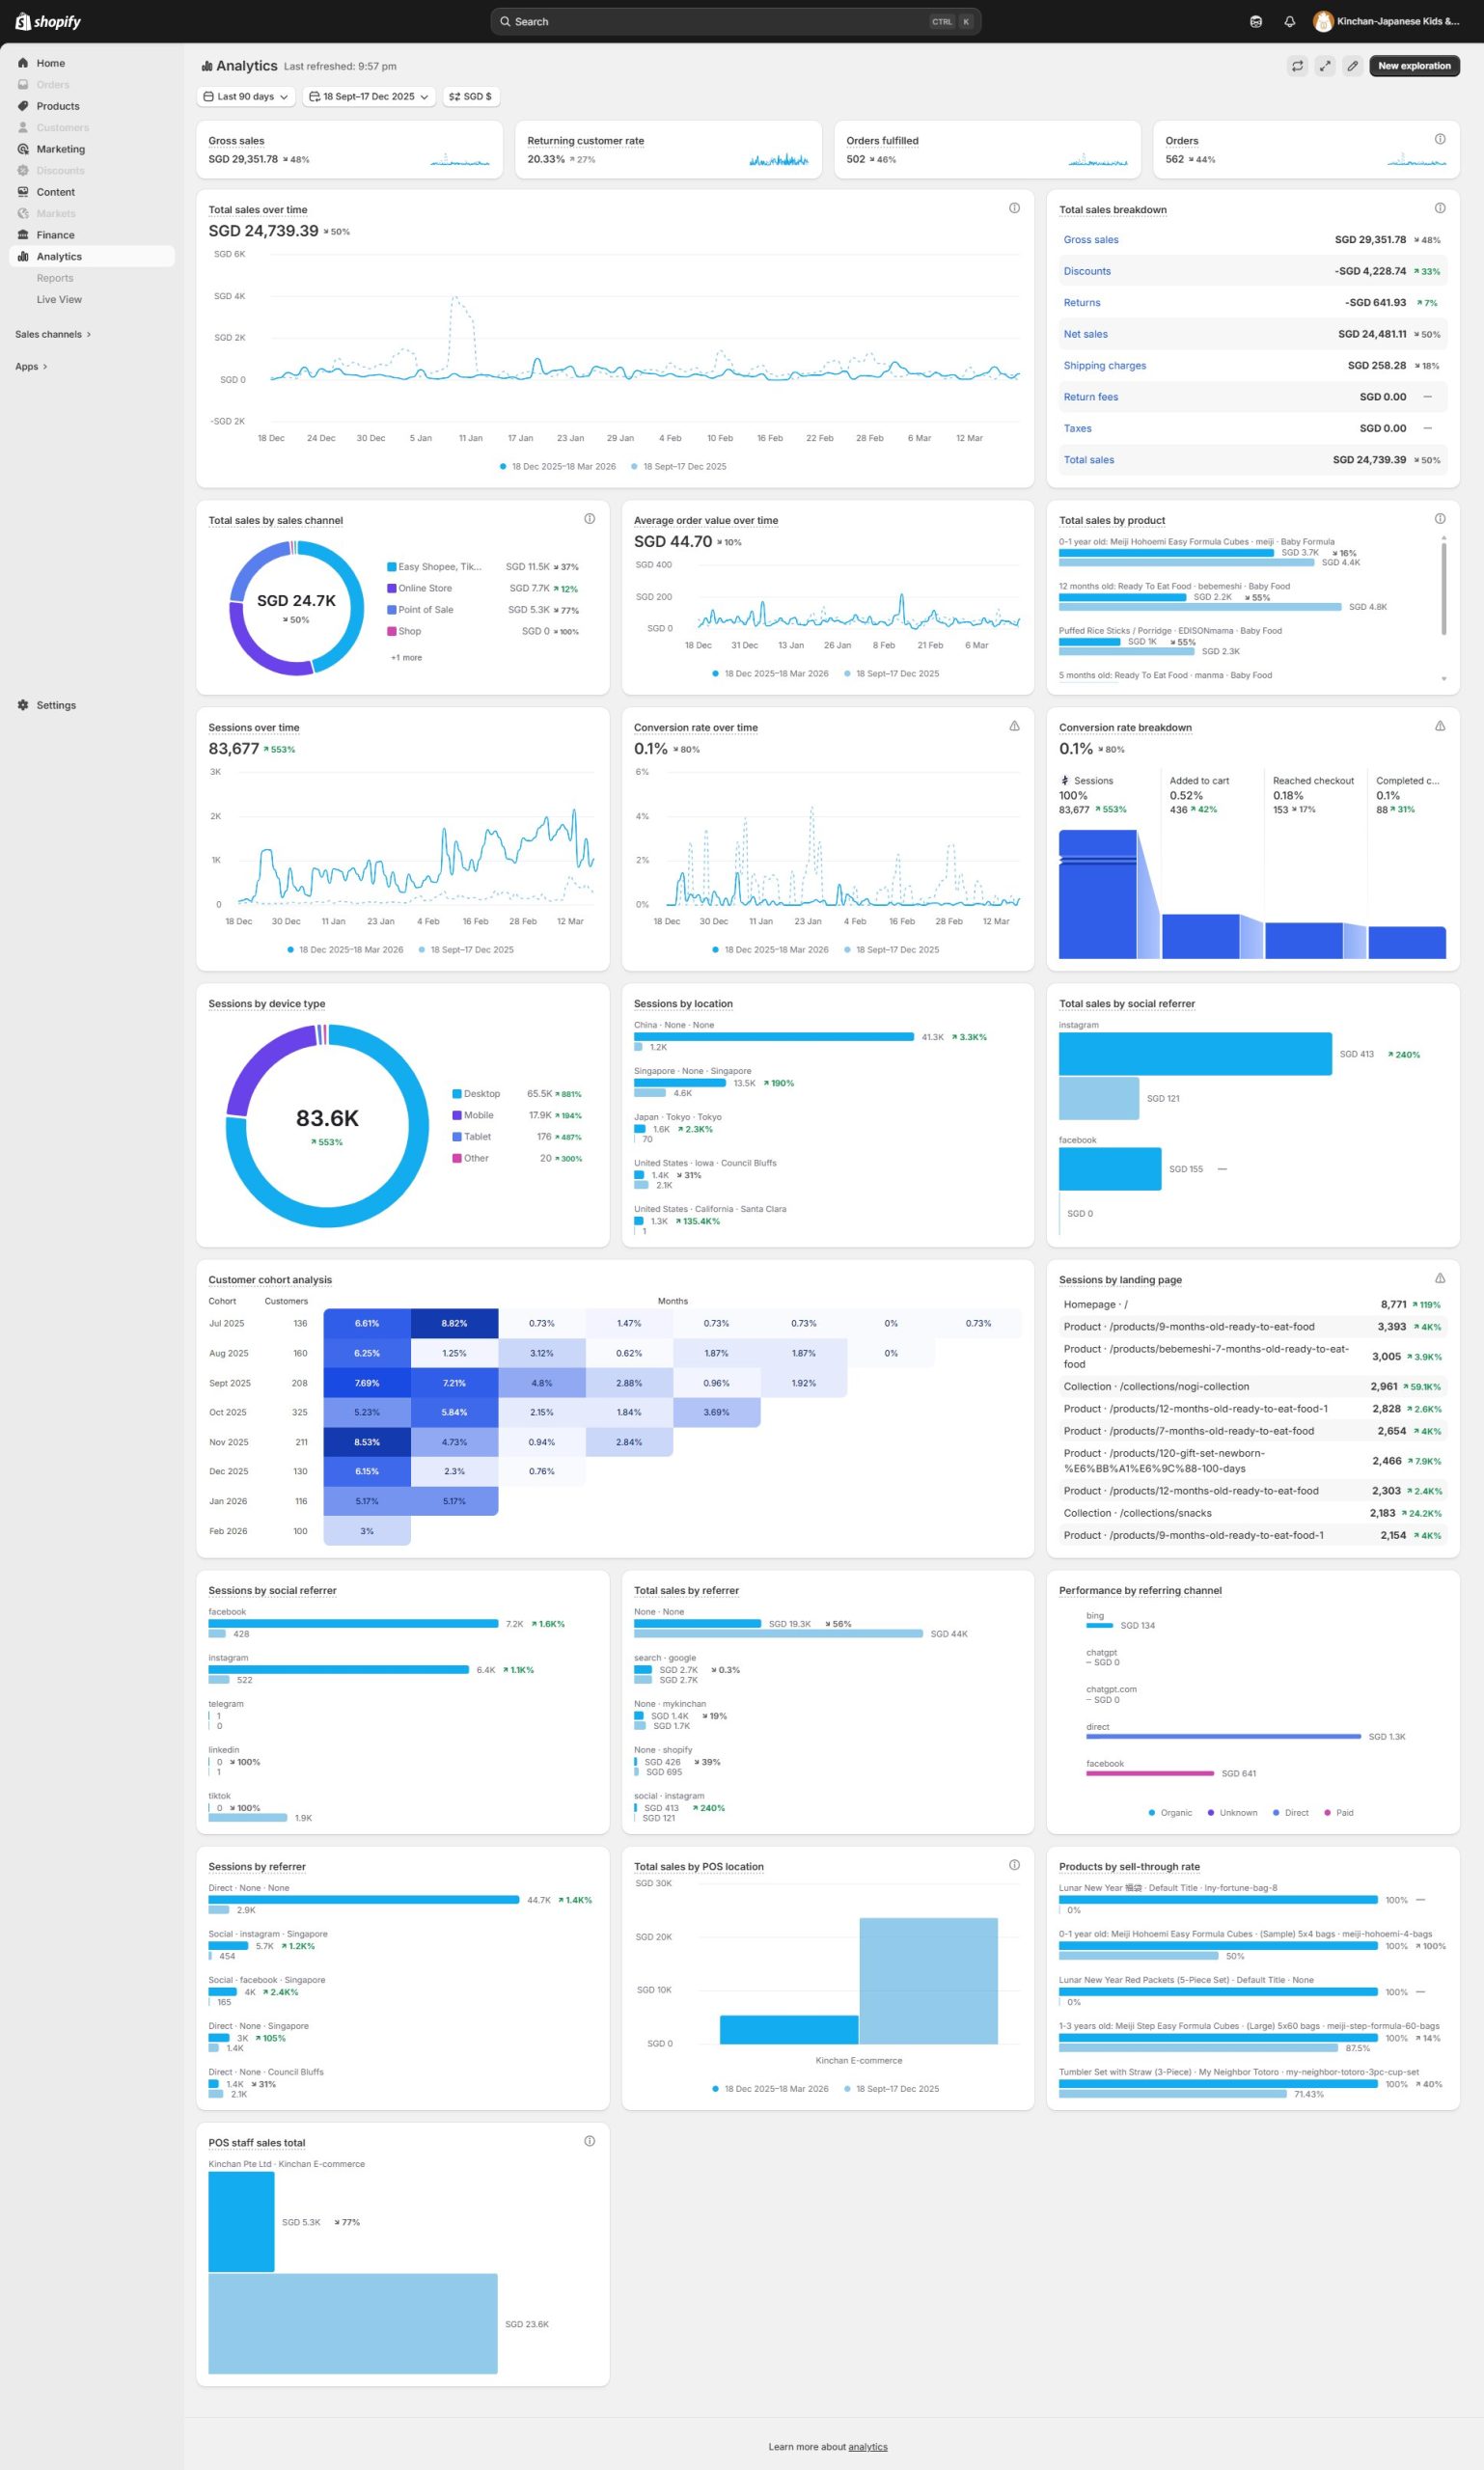Click info icon on Total sales by sales channel

coord(589,519)
